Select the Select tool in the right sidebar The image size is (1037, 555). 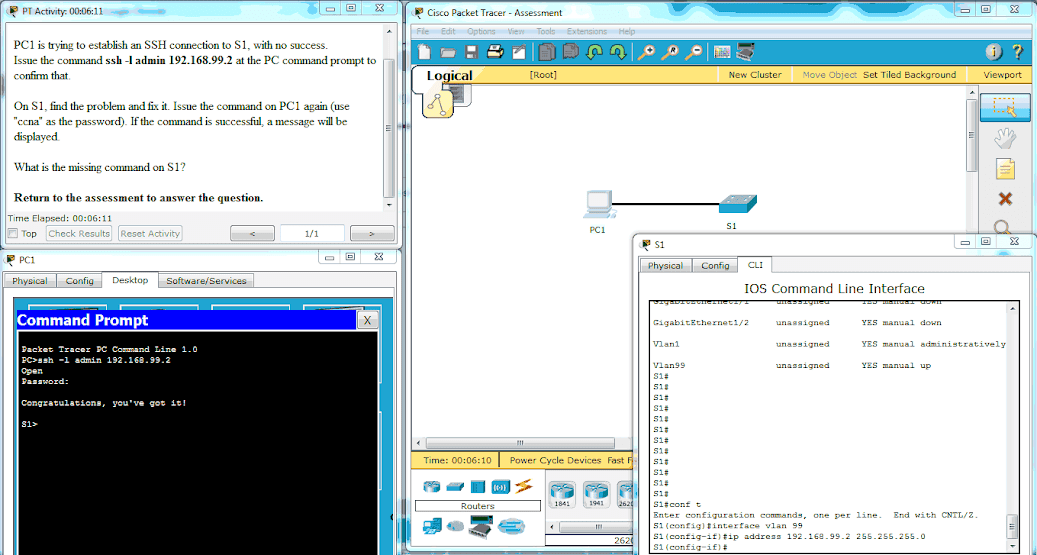click(1005, 107)
